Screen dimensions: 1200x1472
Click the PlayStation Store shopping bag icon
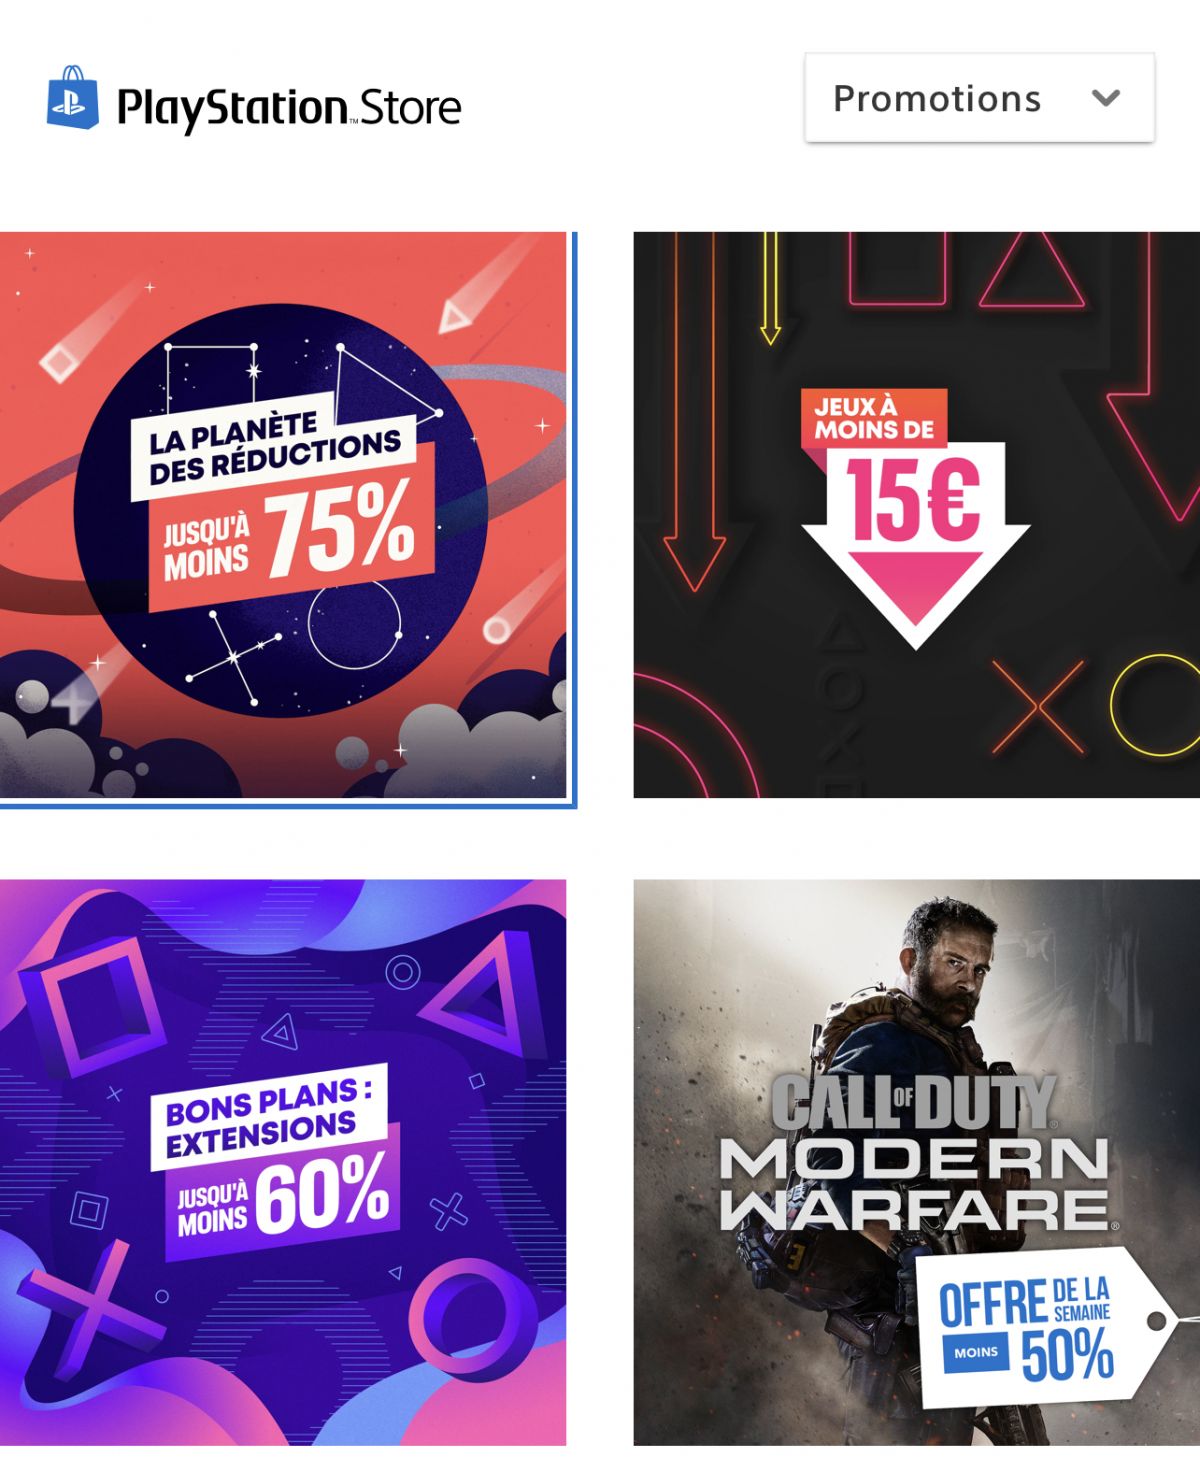pos(73,98)
